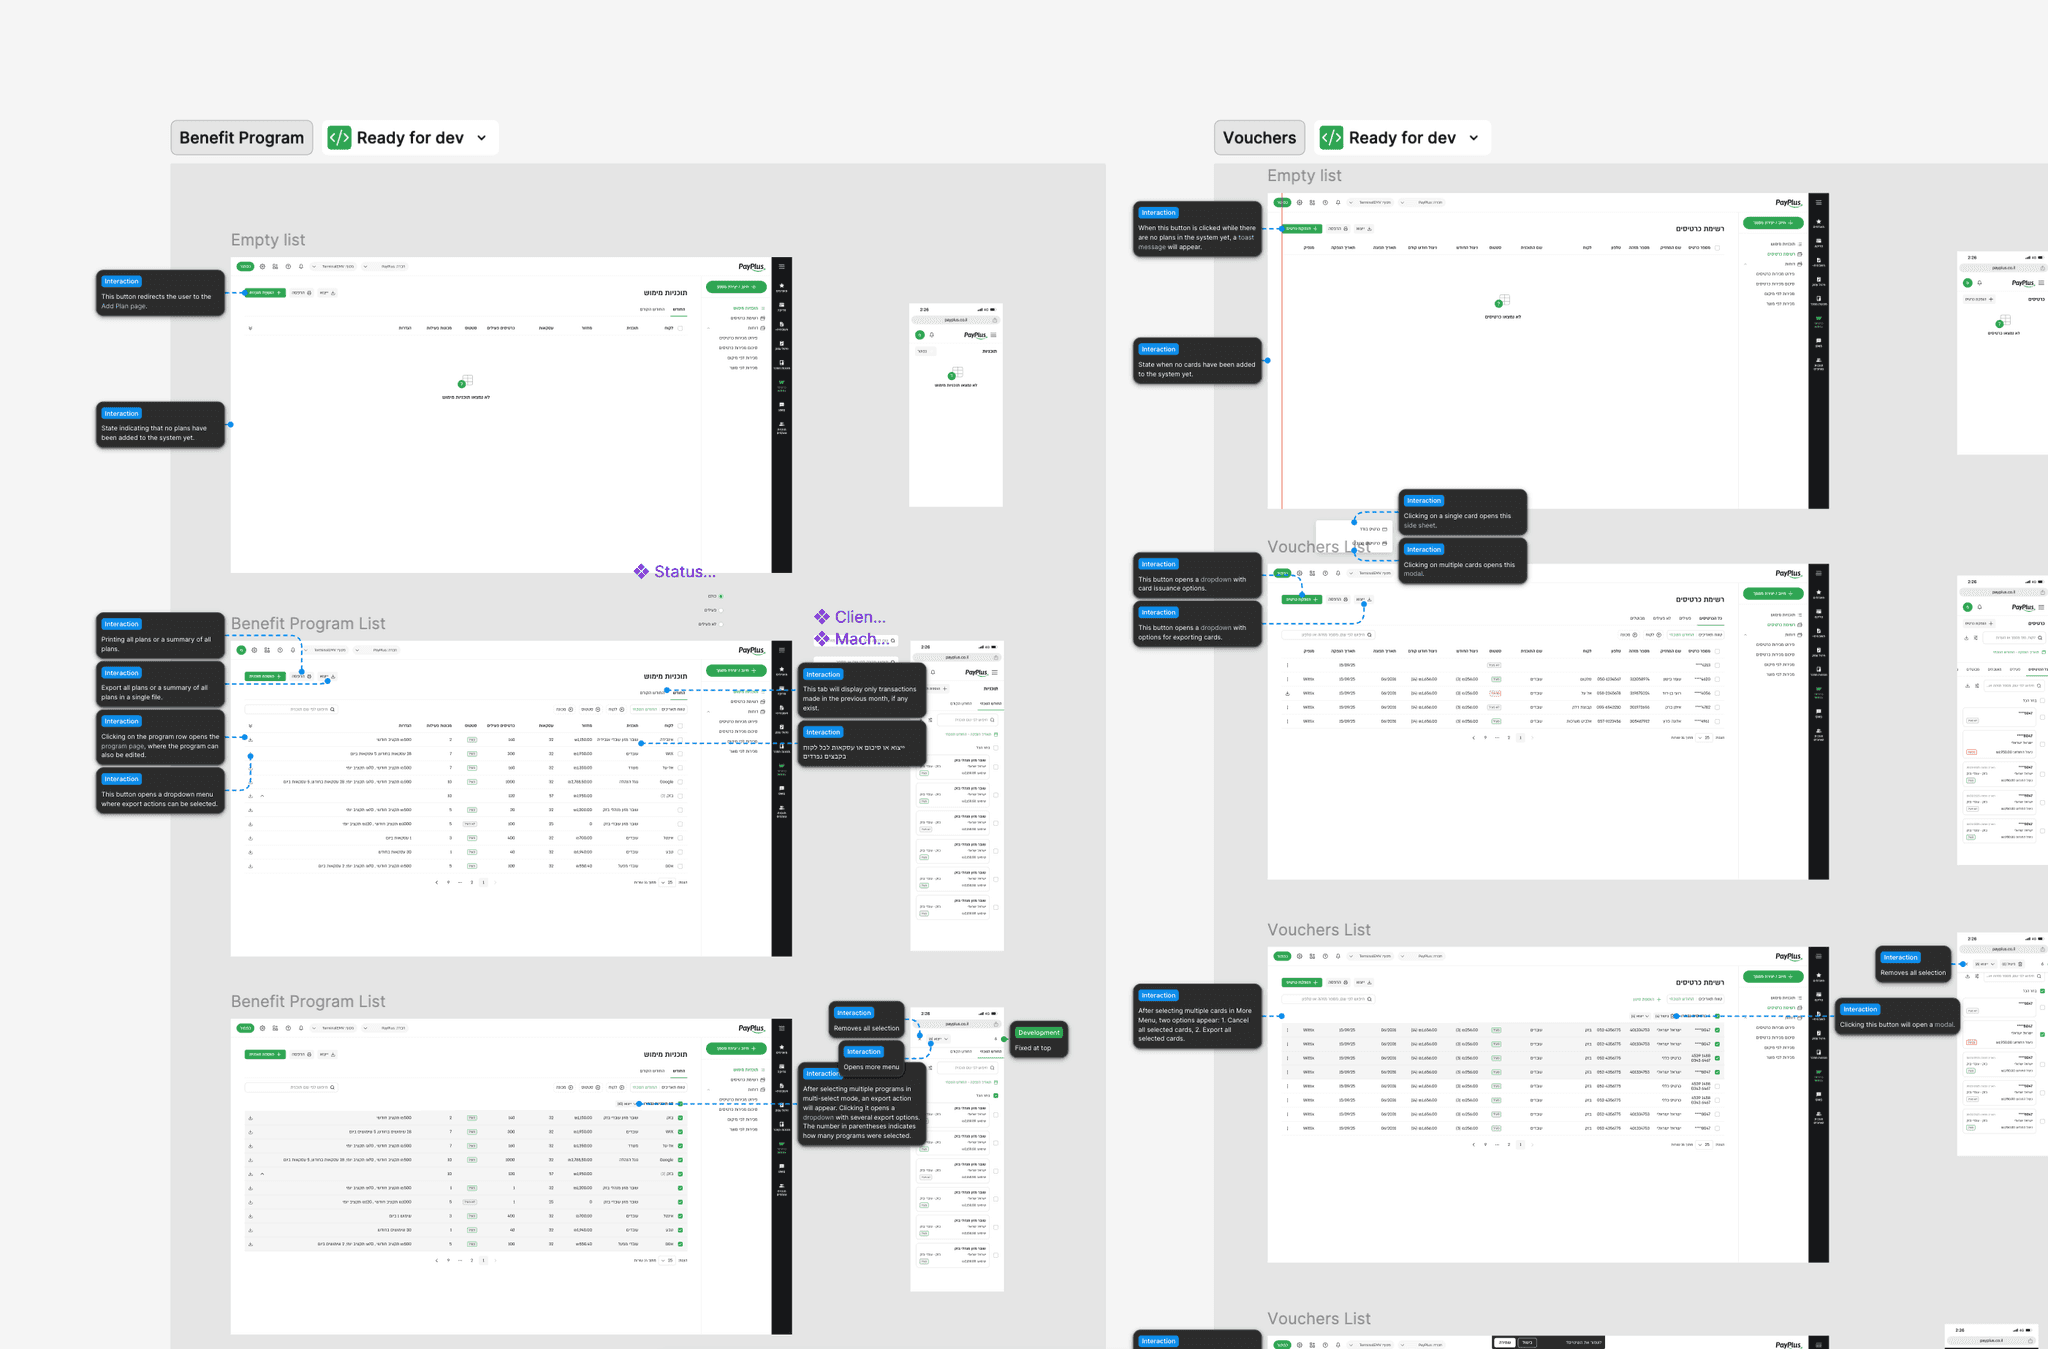This screenshot has width=2048, height=1349.
Task: Click the search field in multi-select Benefit Program List
Action: tap(291, 1087)
